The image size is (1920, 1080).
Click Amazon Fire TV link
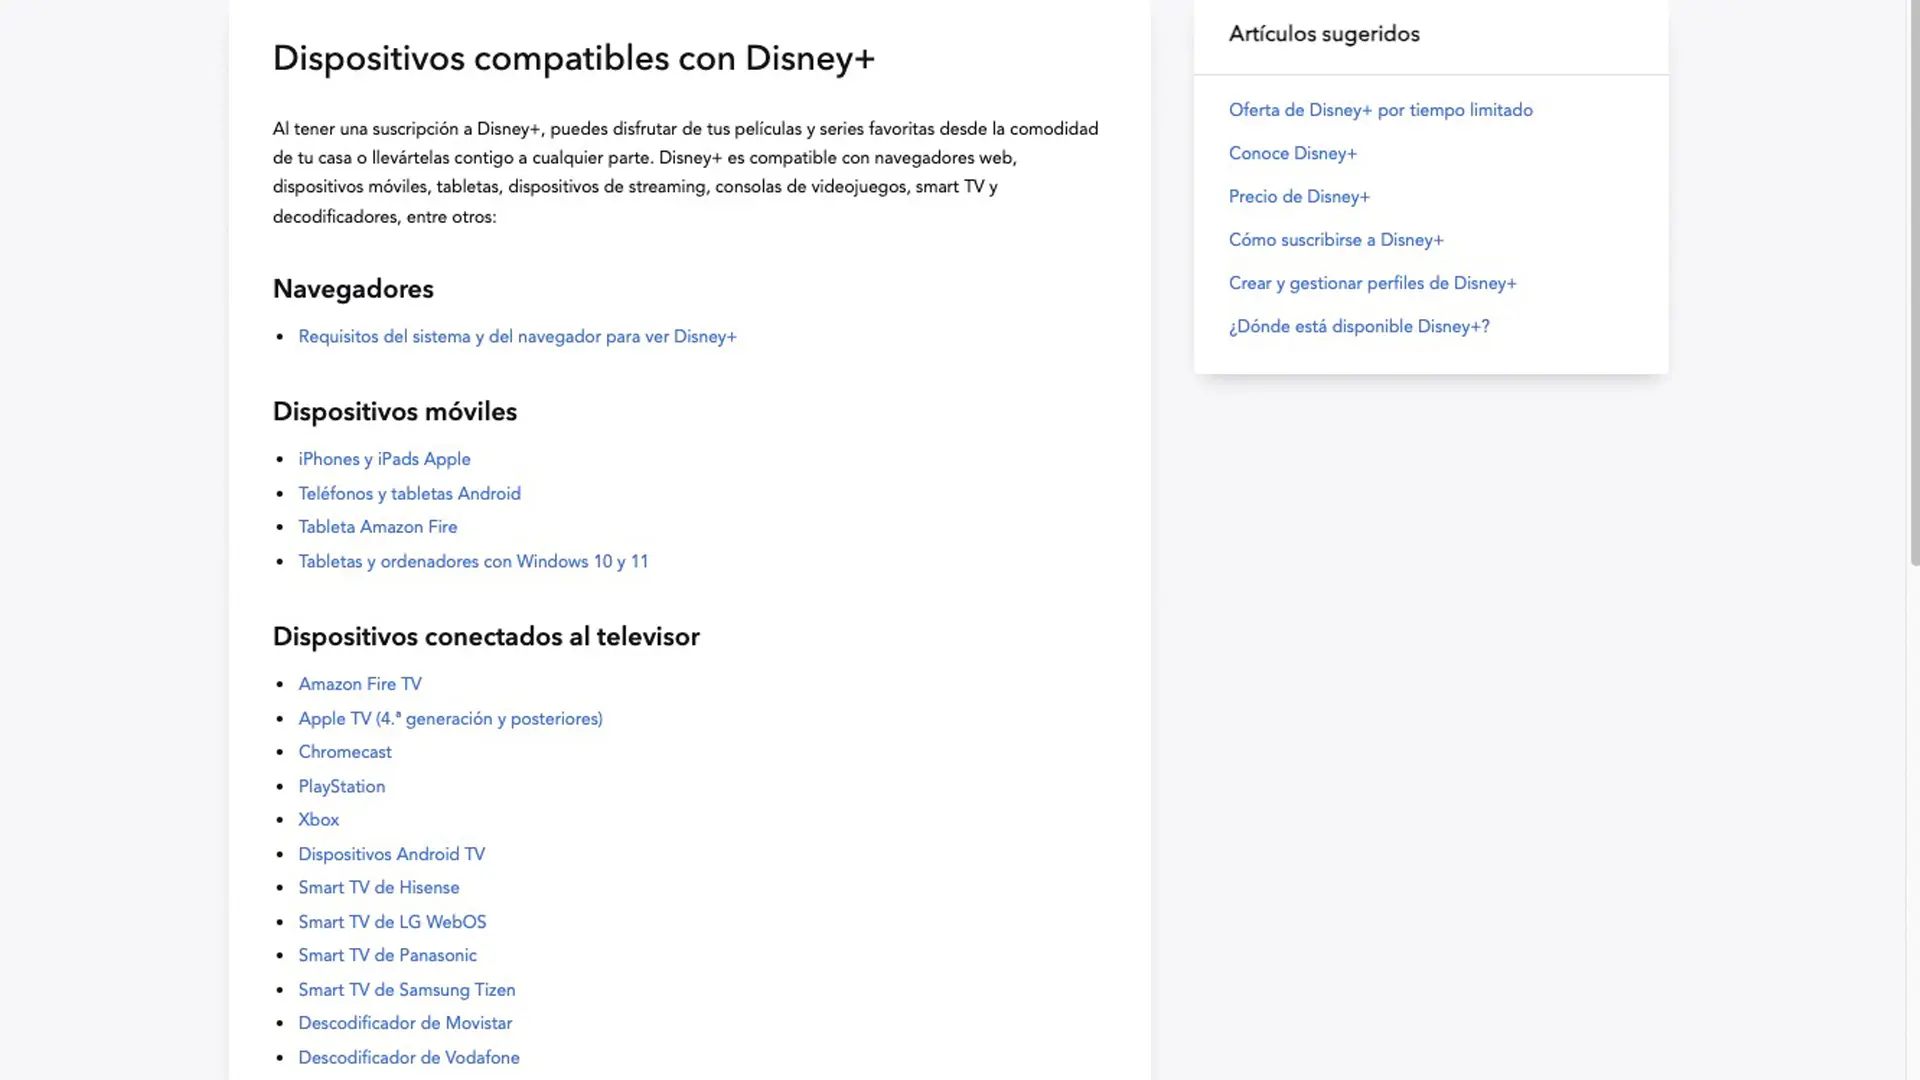coord(360,684)
